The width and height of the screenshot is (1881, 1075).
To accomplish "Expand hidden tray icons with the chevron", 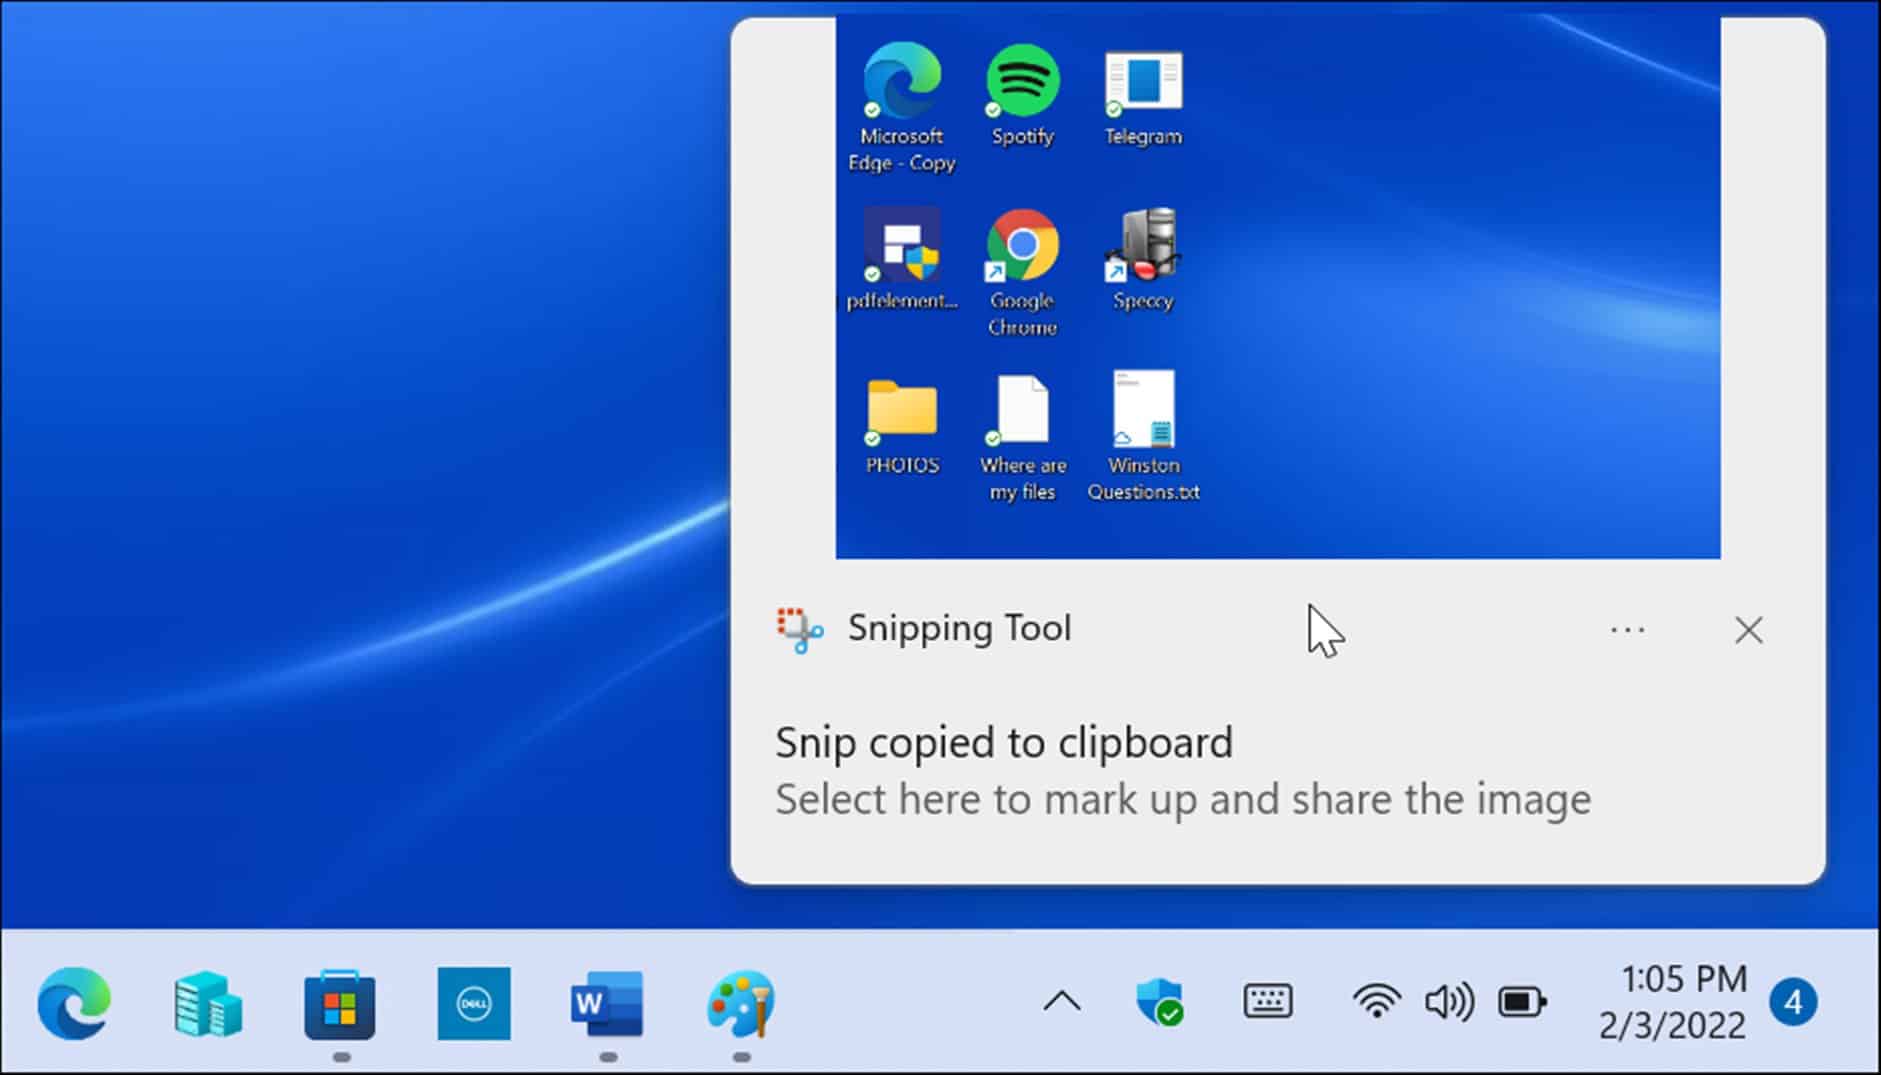I will click(x=1062, y=1001).
